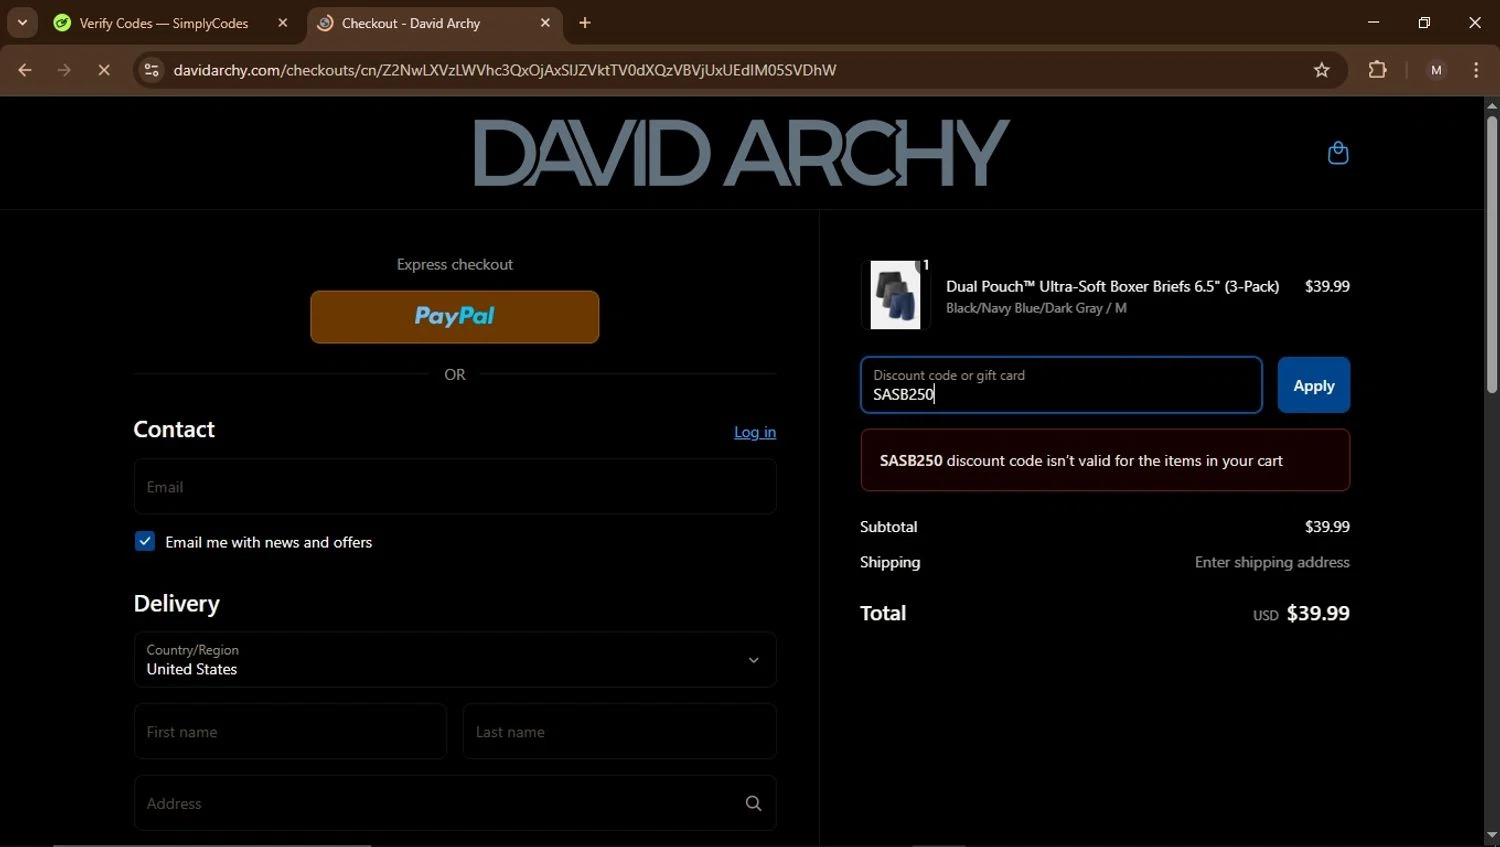This screenshot has width=1500, height=847.
Task: Click the browser forward arrow
Action: tap(64, 70)
